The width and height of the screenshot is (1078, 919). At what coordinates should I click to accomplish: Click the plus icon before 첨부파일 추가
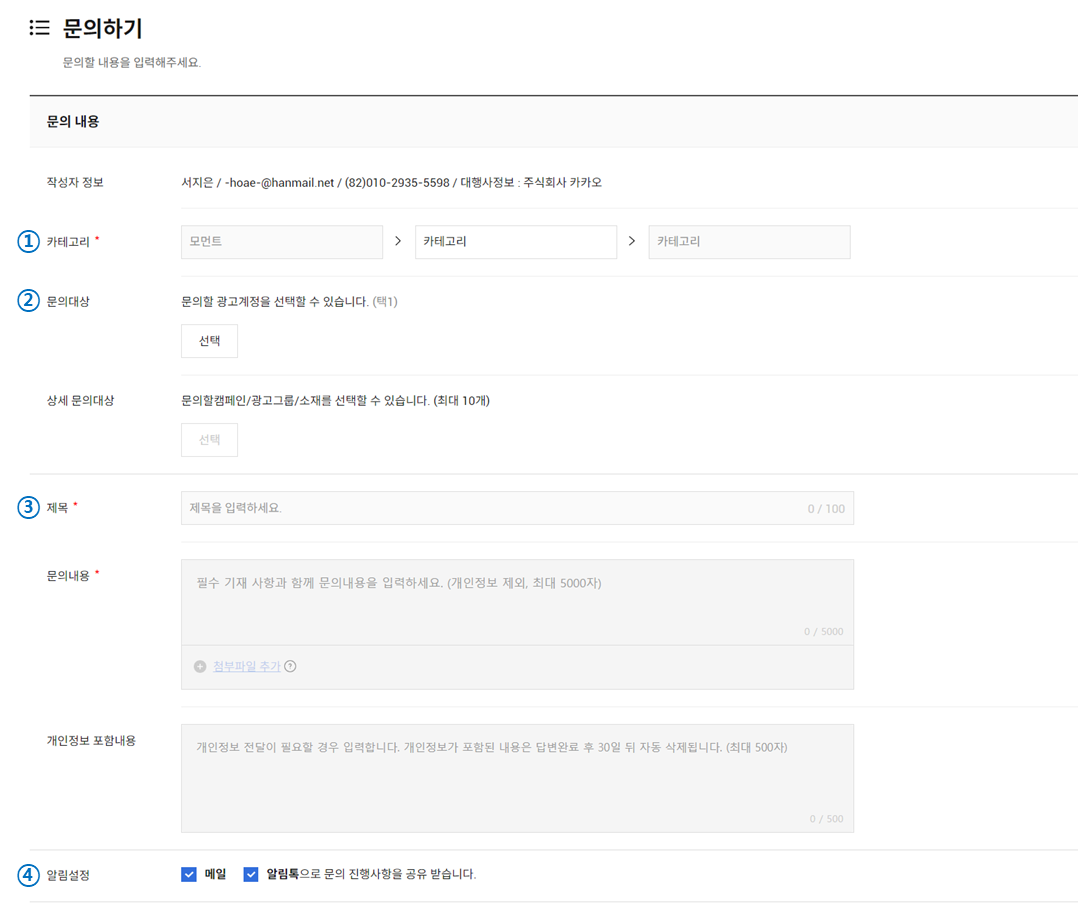200,667
